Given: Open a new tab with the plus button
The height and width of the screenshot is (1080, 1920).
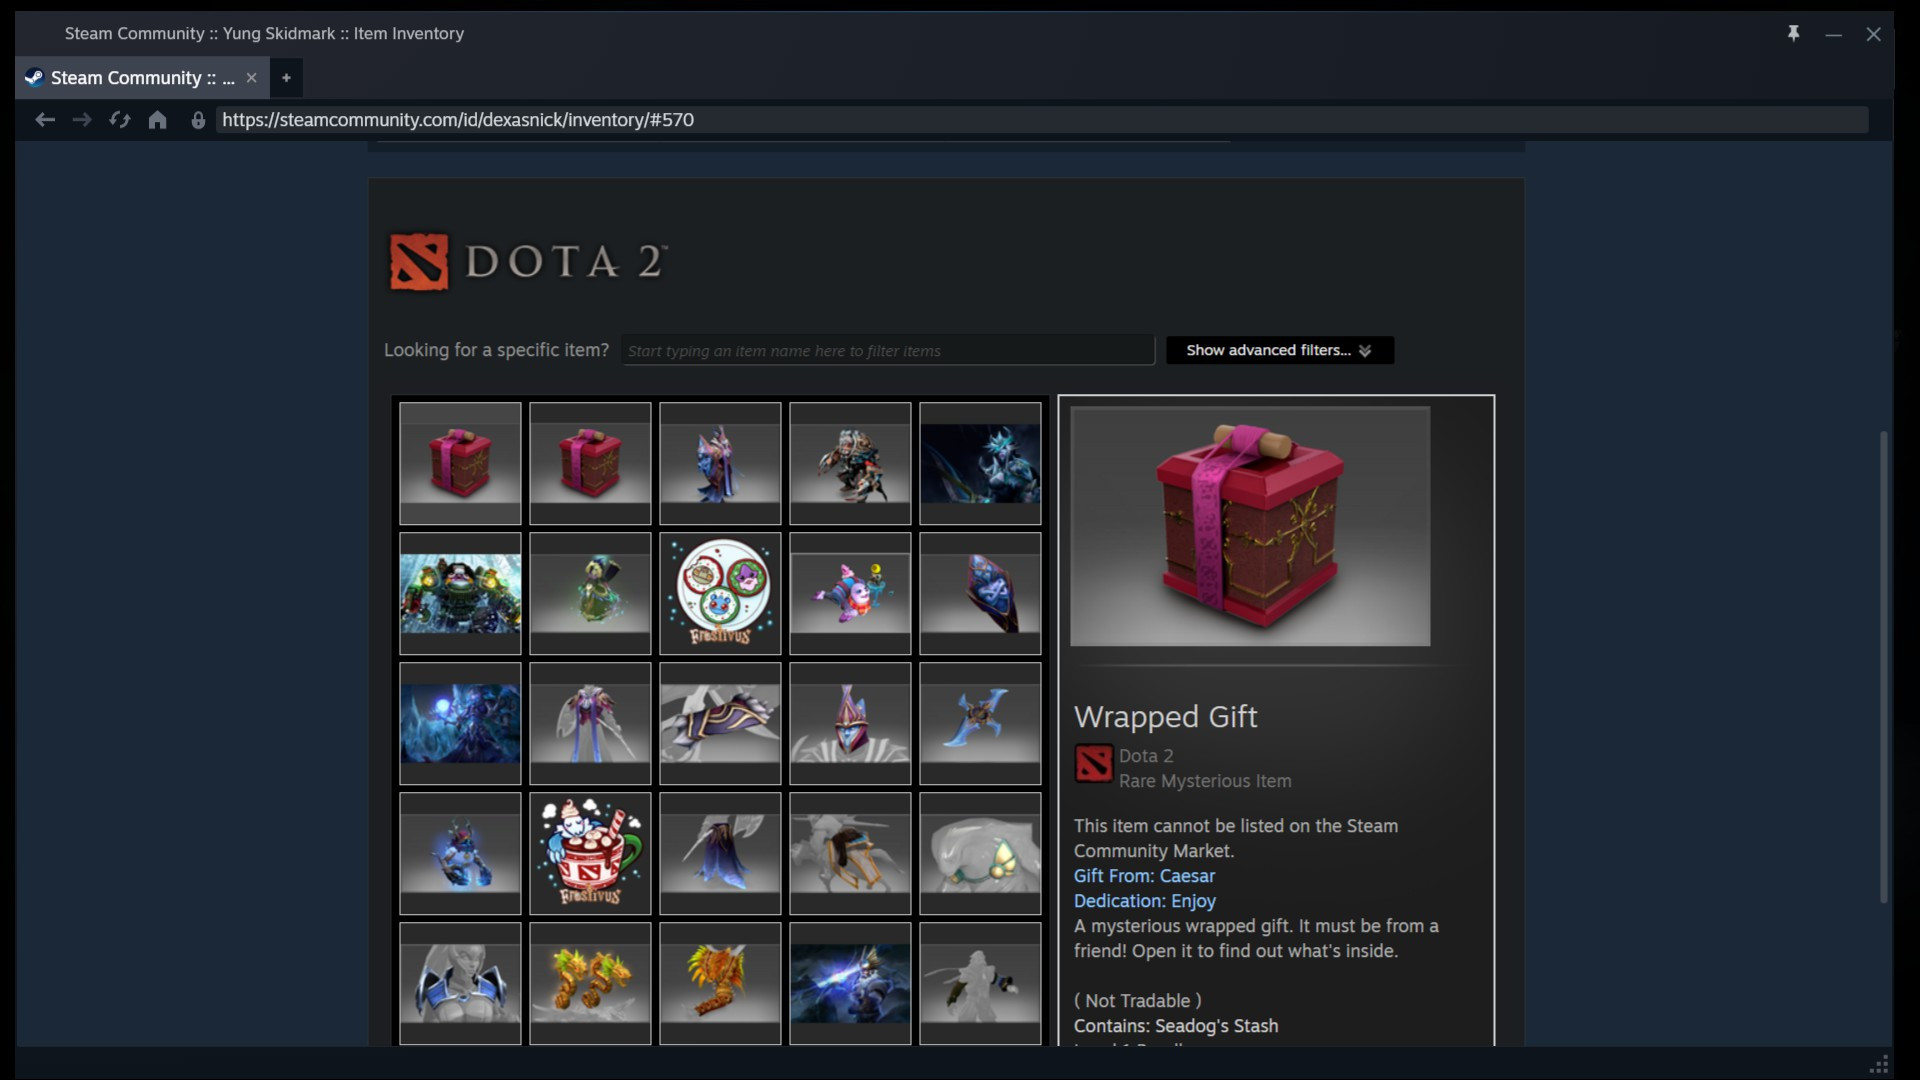Looking at the screenshot, I should [x=286, y=78].
